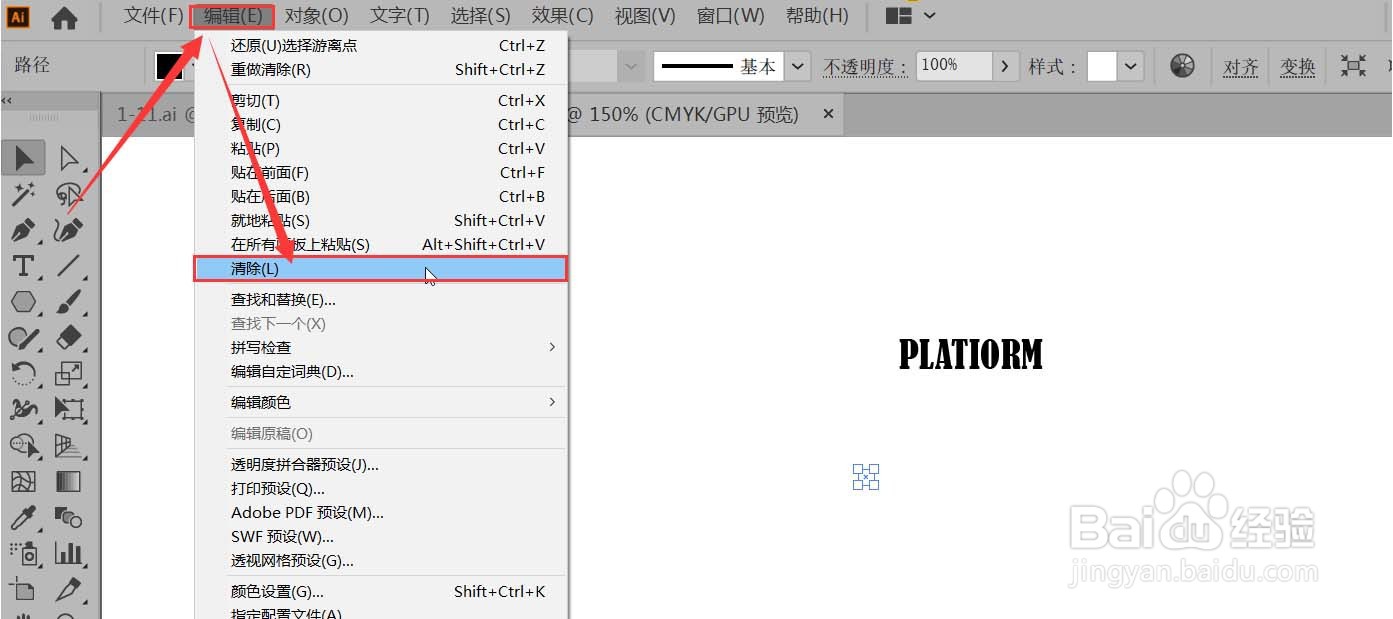Image resolution: width=1393 pixels, height=619 pixels.
Task: Select the Eyedropper tool
Action: click(x=24, y=517)
